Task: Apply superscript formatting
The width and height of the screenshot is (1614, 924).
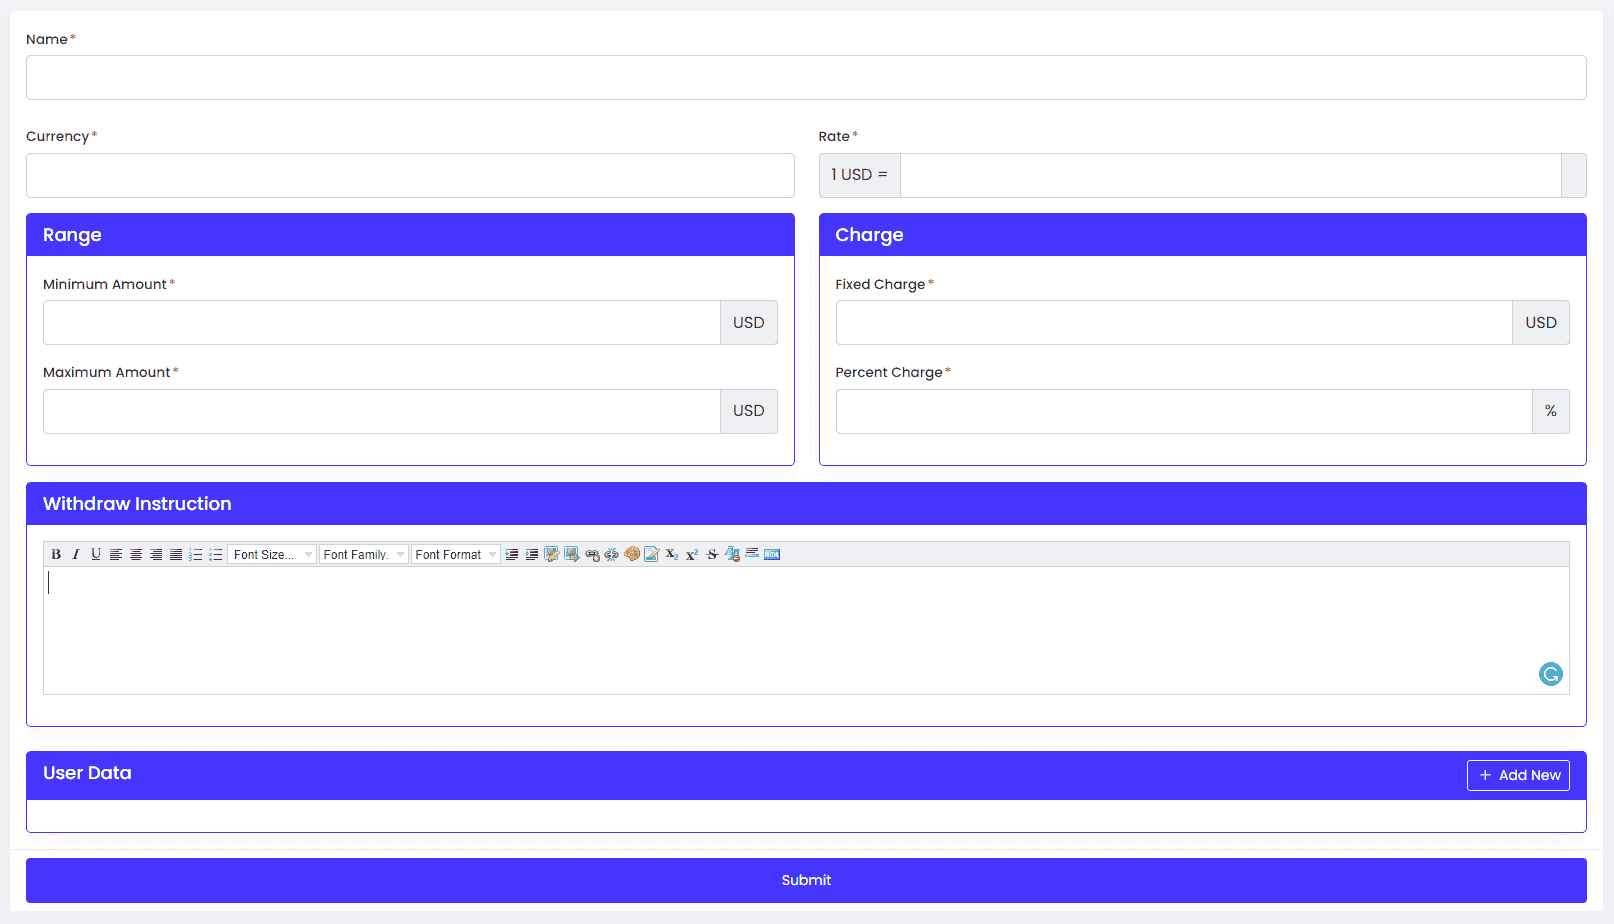Action: (692, 554)
